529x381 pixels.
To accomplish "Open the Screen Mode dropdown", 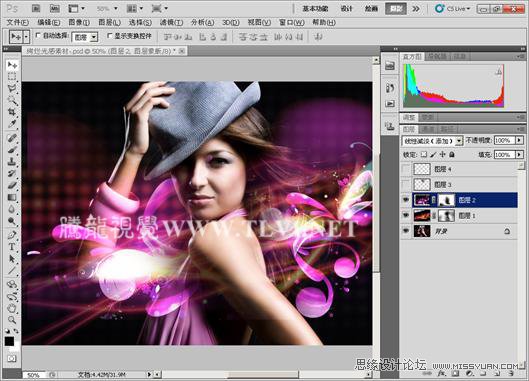I will 160,8.
